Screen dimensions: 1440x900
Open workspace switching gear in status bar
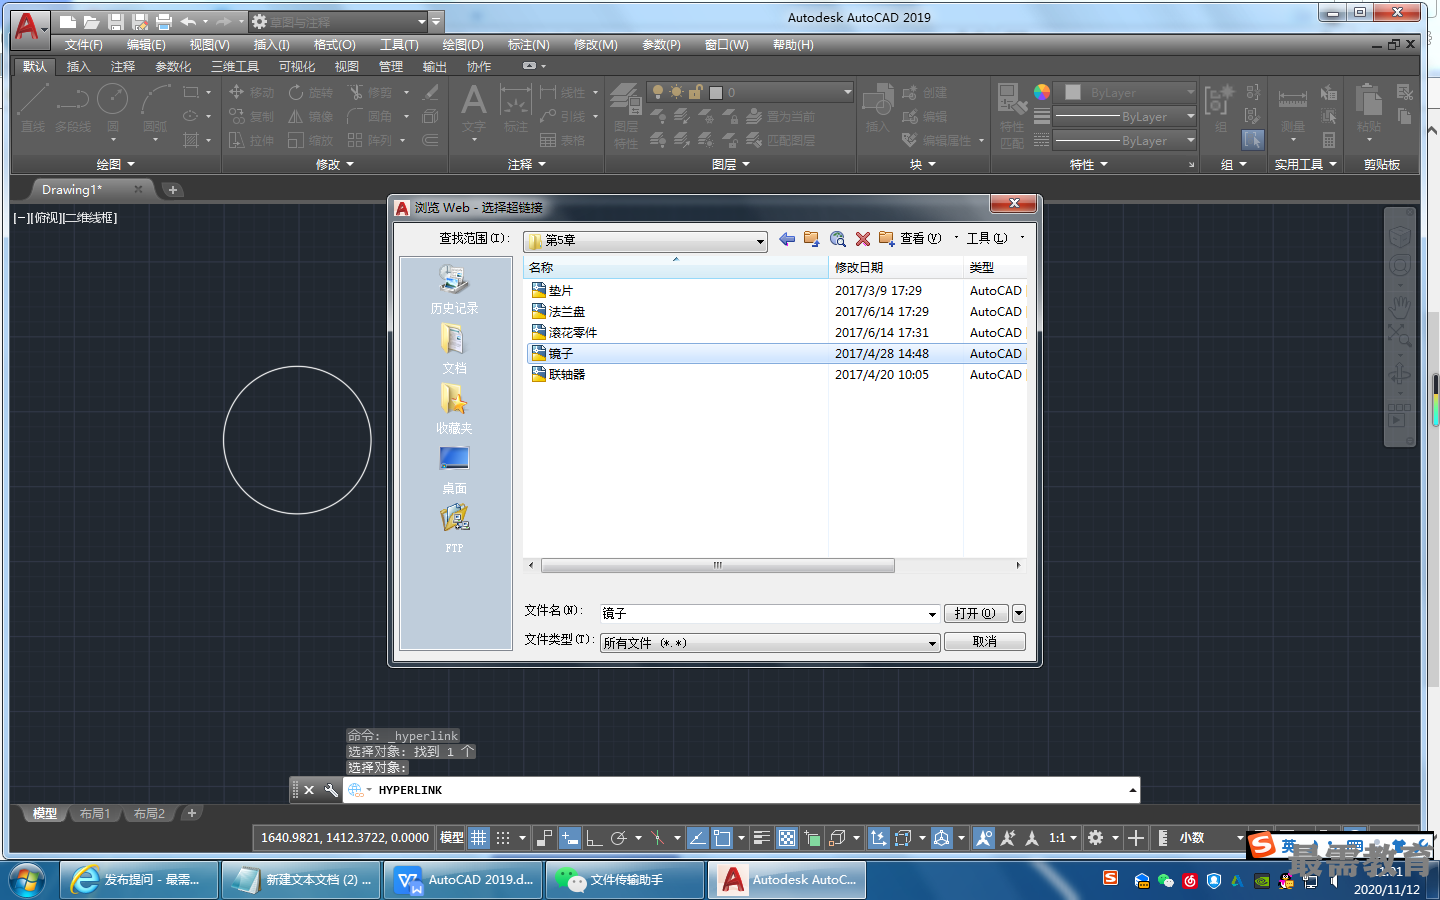point(1096,838)
